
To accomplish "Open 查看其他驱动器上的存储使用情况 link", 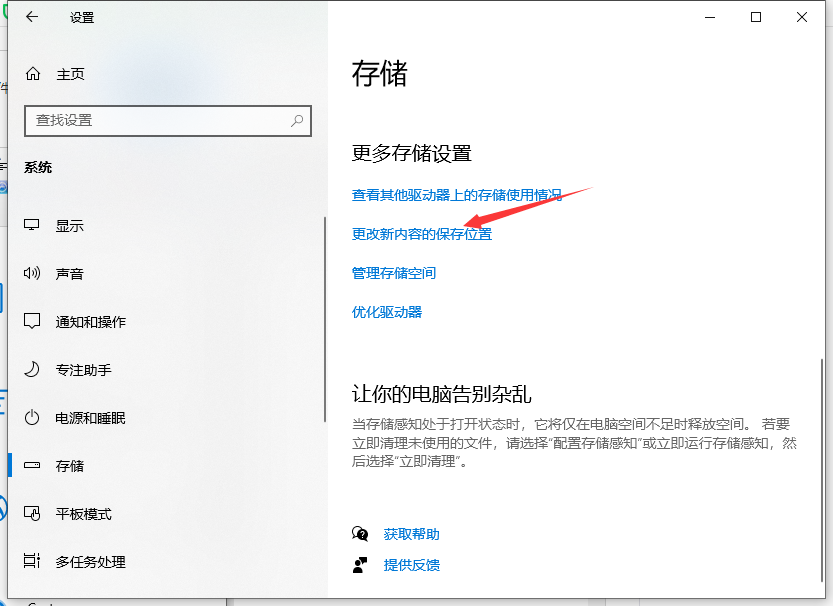I will pos(456,195).
